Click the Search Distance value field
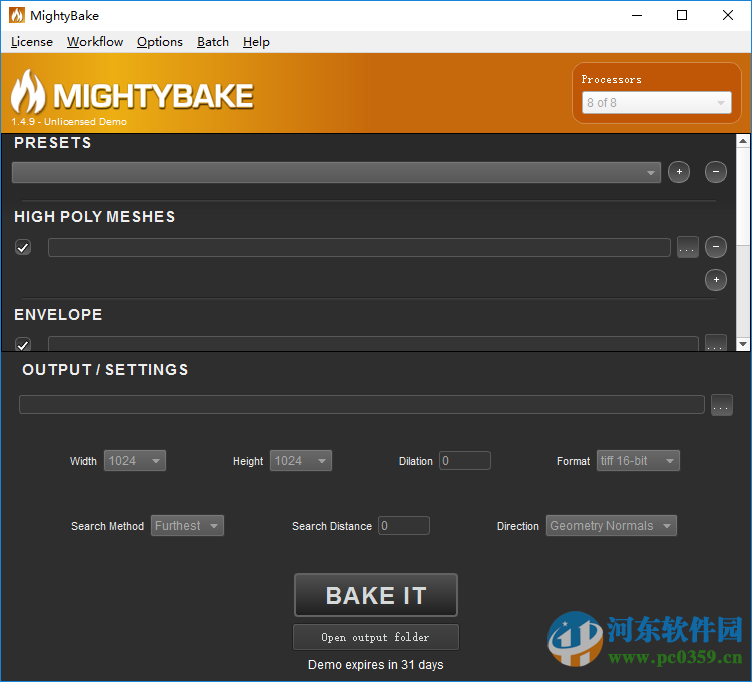Viewport: 752px width, 682px height. (x=404, y=526)
